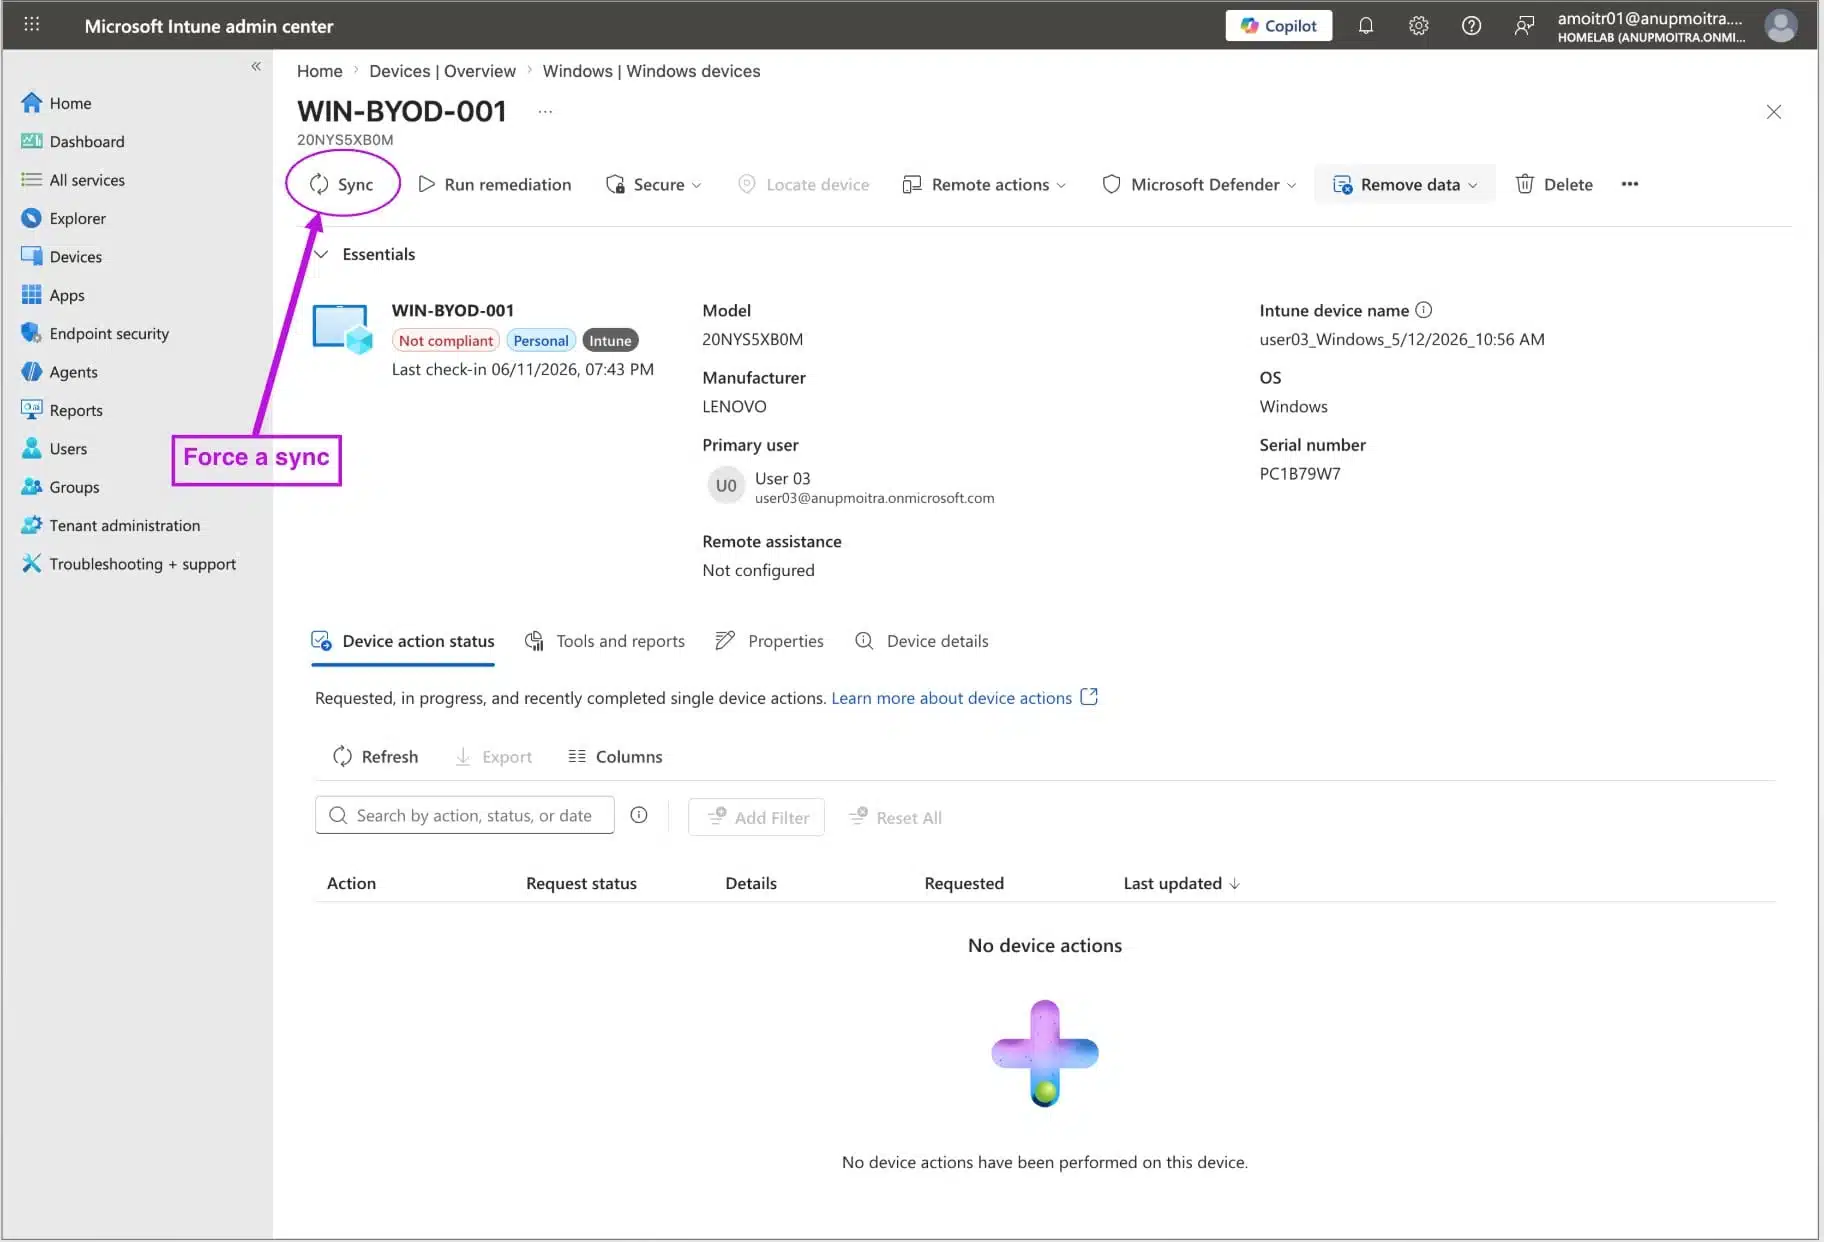This screenshot has width=1824, height=1242.
Task: Close the device blade
Action: 1773,112
